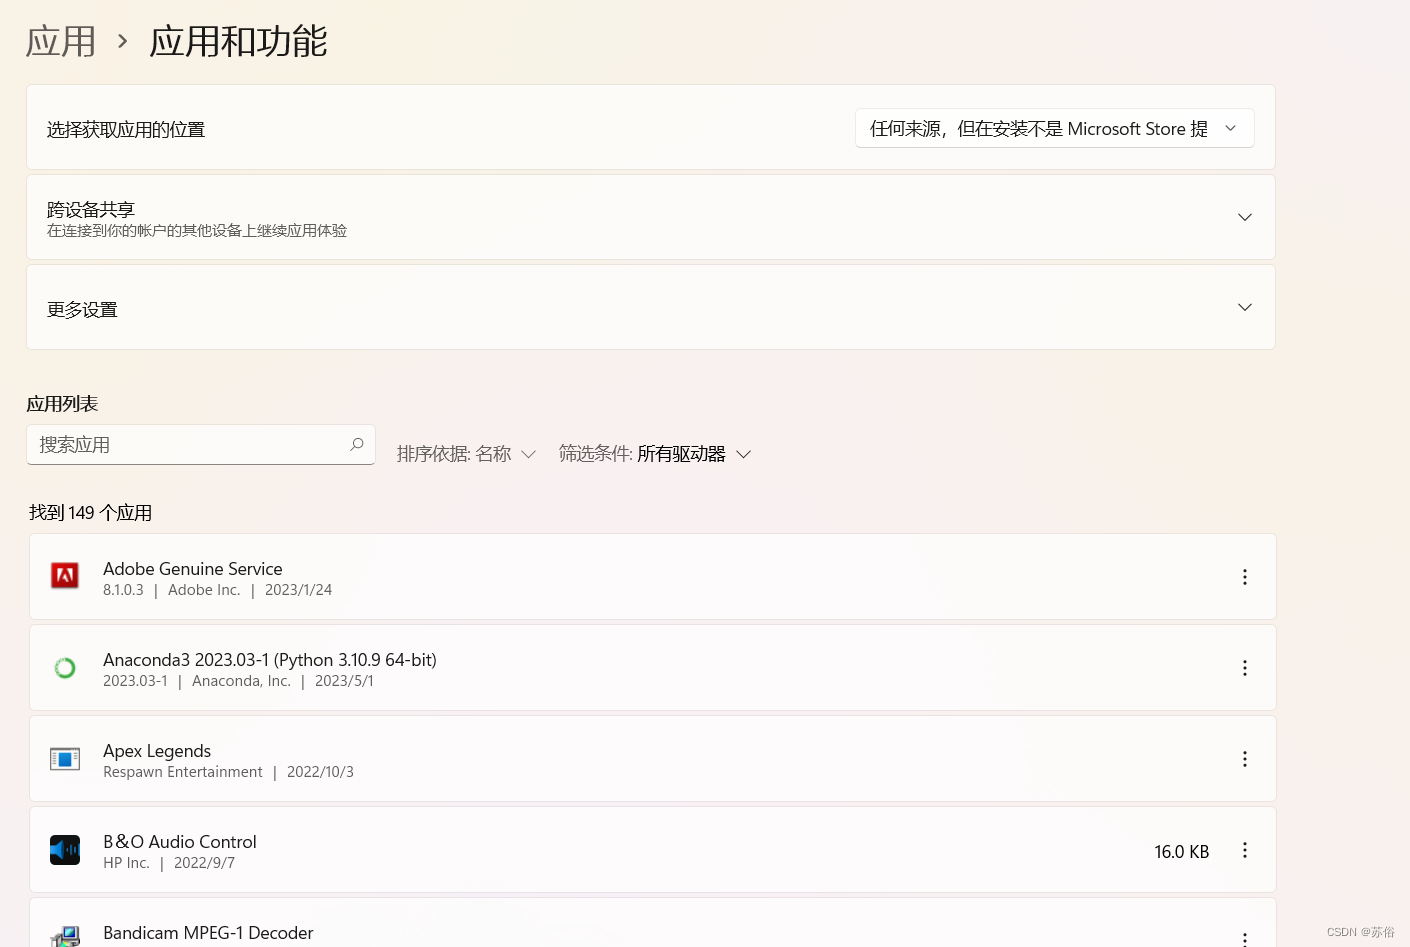The image size is (1410, 947).
Task: Click the Bandicam MPEG-1 Decoder app icon
Action: [x=64, y=936]
